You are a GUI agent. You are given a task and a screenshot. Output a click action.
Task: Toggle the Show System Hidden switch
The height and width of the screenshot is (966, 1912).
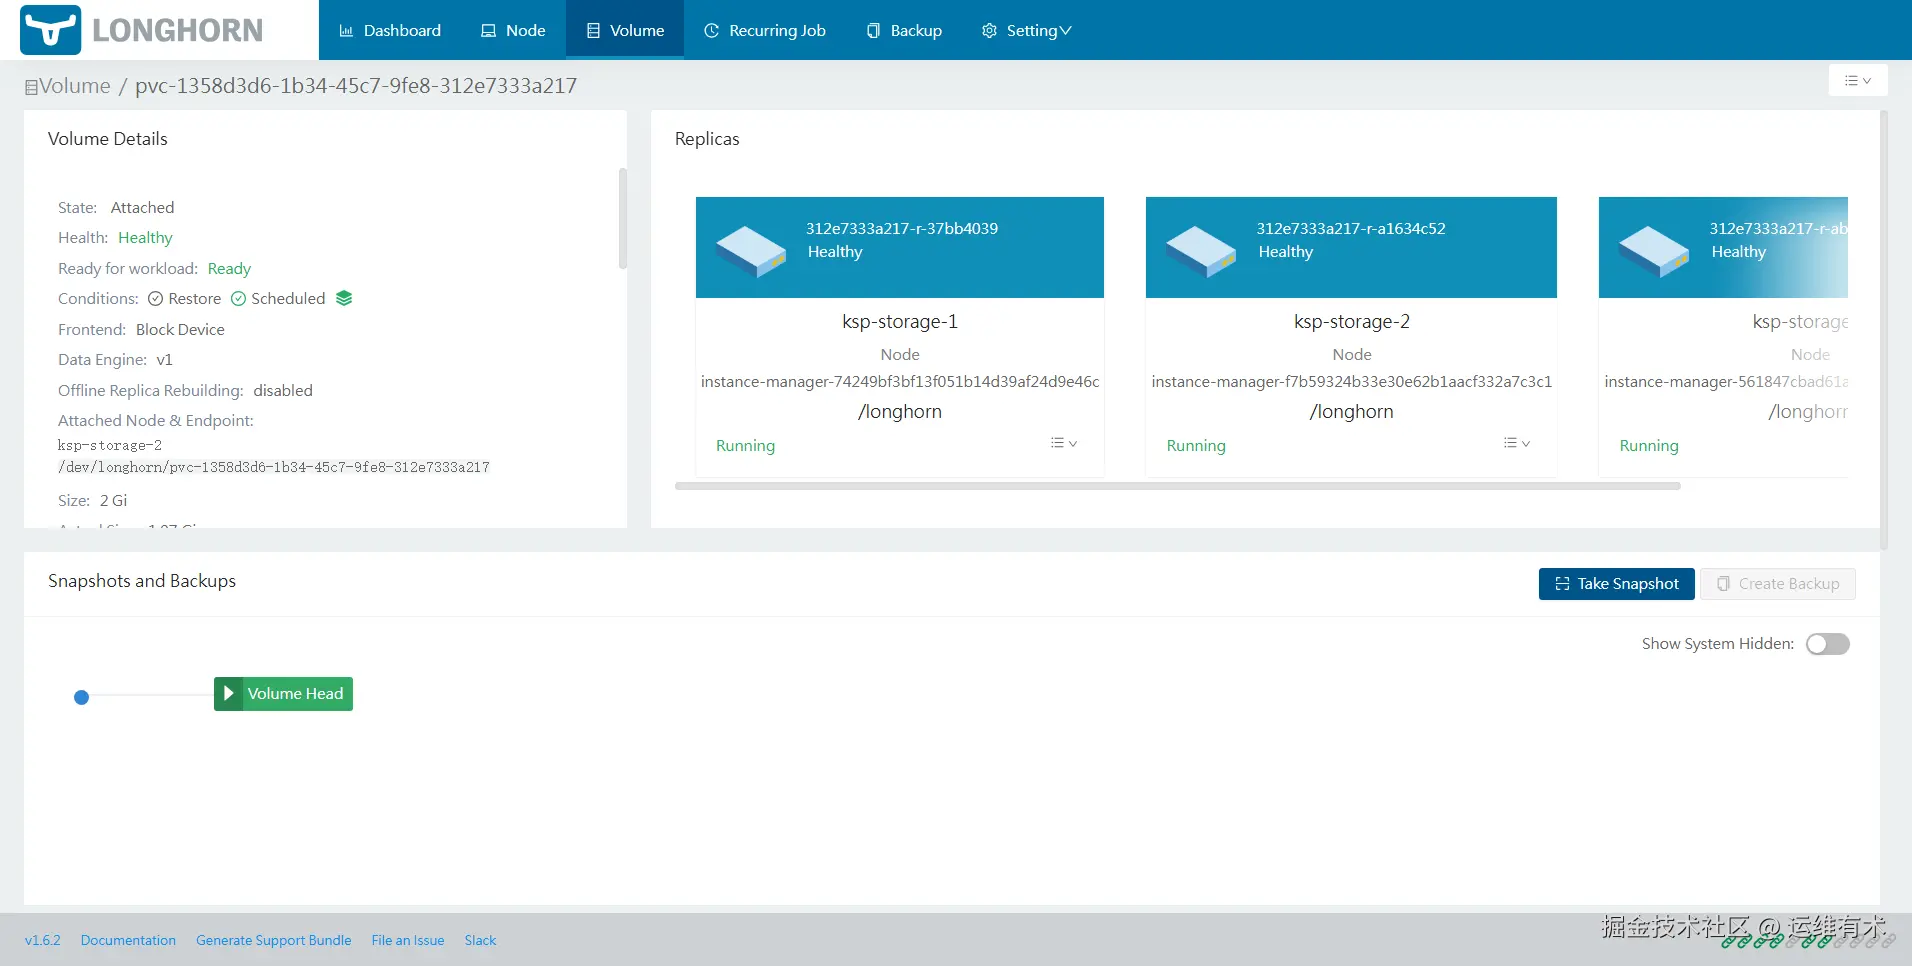tap(1828, 644)
